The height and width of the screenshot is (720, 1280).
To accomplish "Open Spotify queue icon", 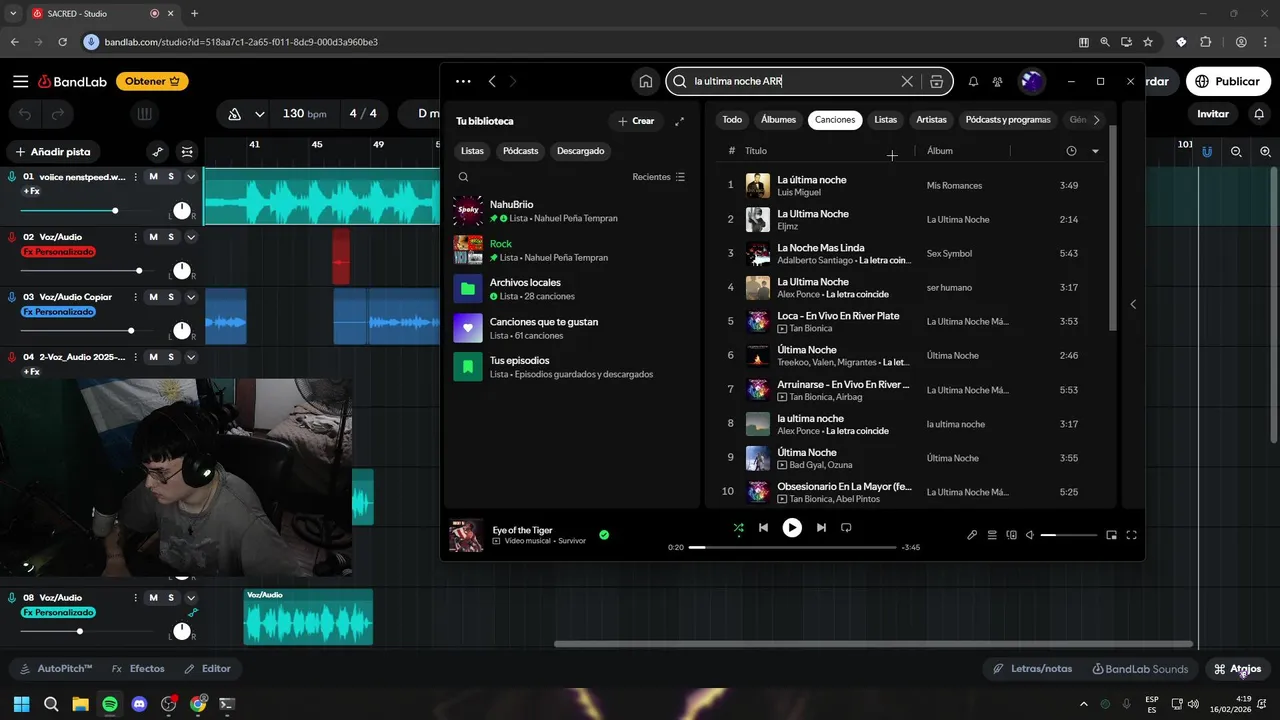I will (x=992, y=535).
